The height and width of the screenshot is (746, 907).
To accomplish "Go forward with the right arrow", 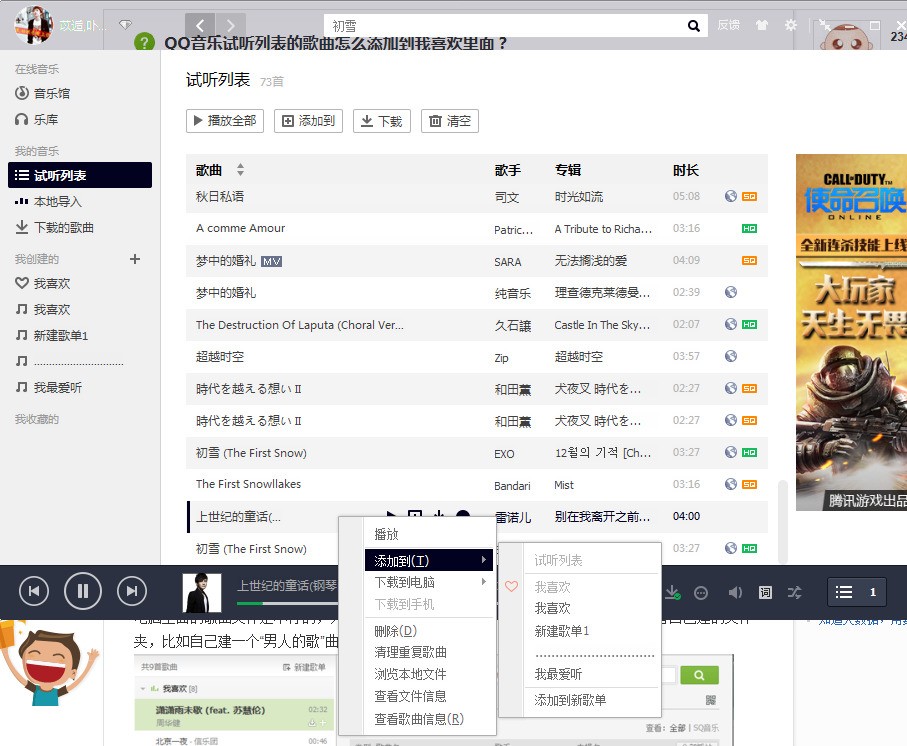I will point(231,25).
